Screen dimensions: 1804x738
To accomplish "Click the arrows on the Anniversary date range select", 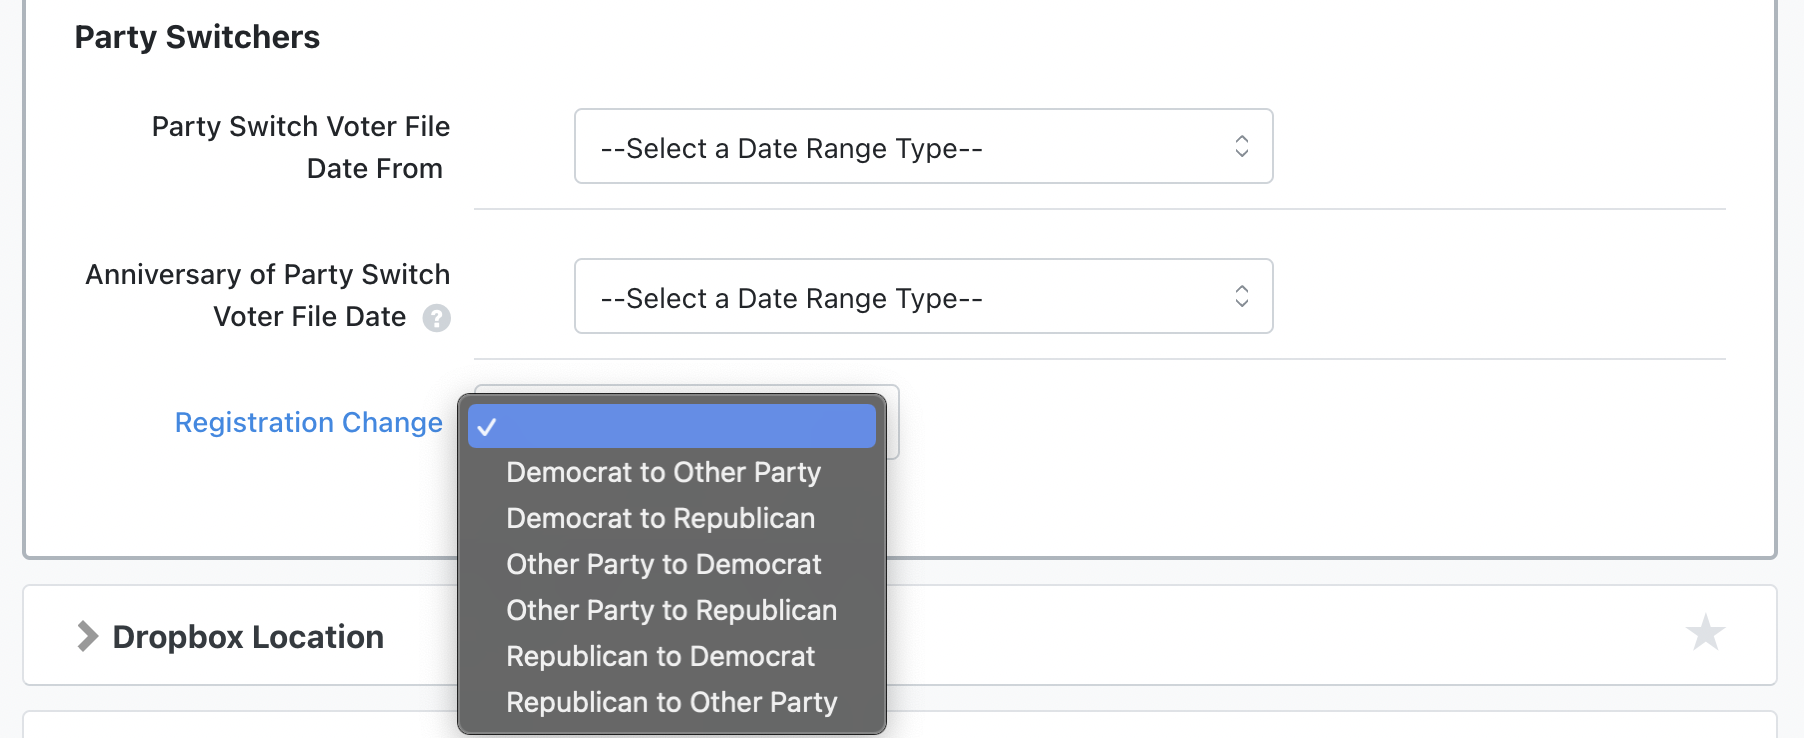I will 1241,297.
